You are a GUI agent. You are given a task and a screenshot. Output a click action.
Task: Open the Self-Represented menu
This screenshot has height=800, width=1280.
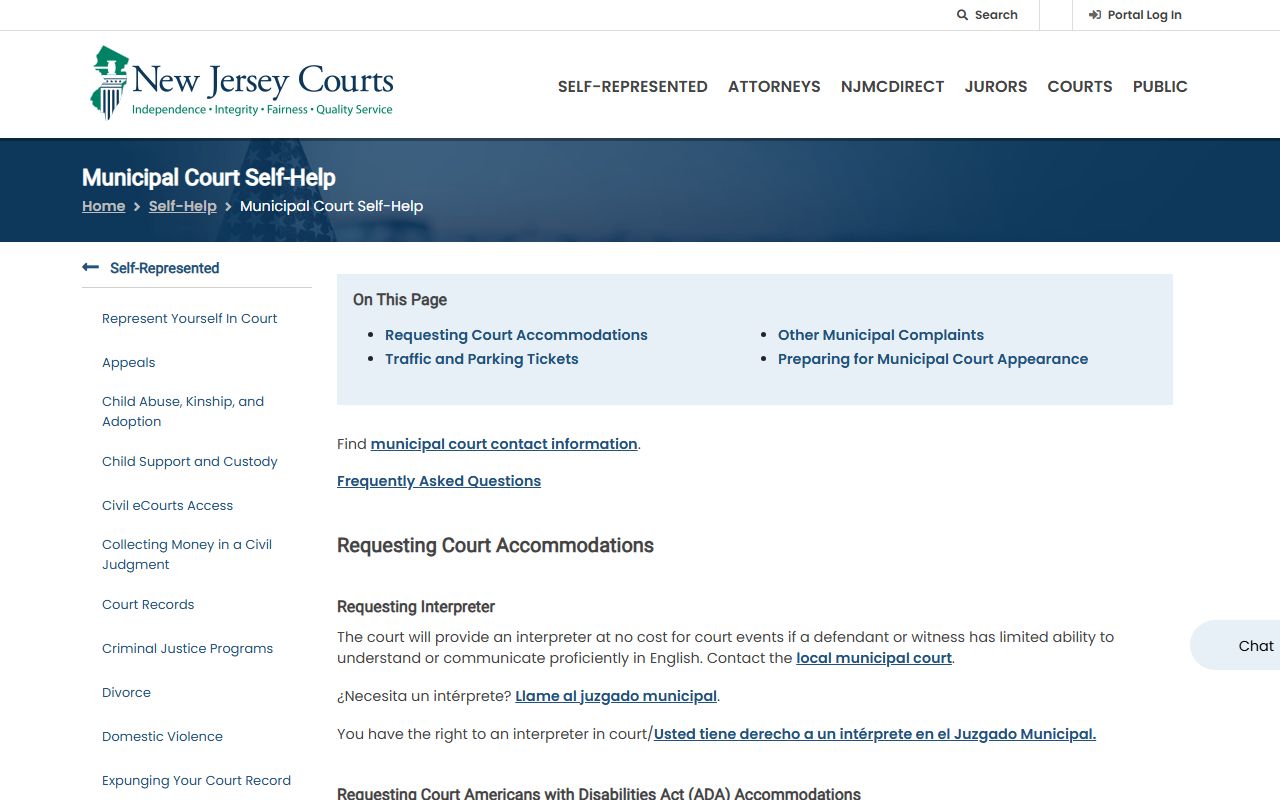tap(633, 87)
